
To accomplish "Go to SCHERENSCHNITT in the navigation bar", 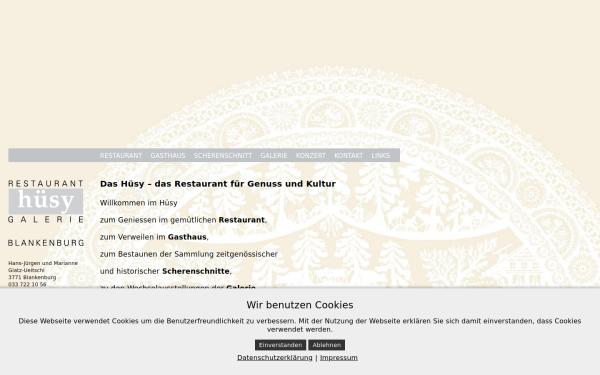I will (223, 156).
